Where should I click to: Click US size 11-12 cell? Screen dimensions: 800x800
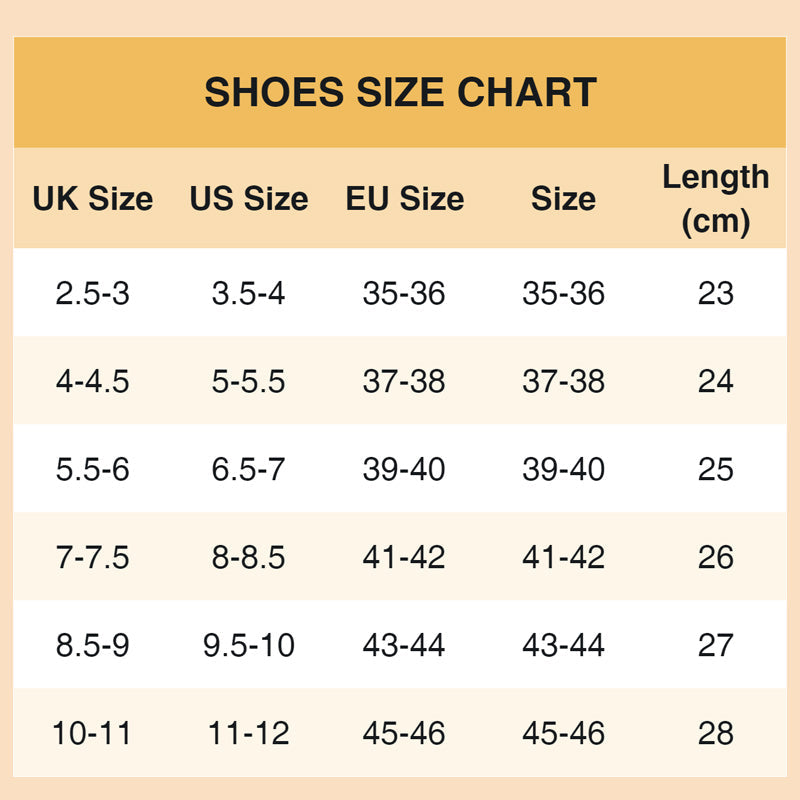point(248,734)
